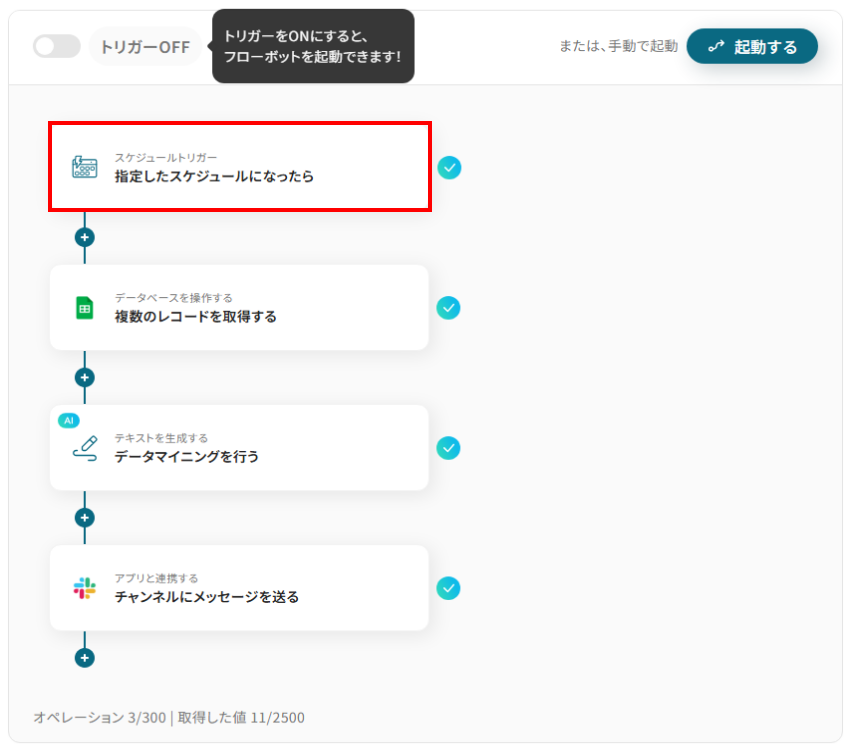
Task: Add a step after データマイニングを行う
Action: [x=85, y=518]
